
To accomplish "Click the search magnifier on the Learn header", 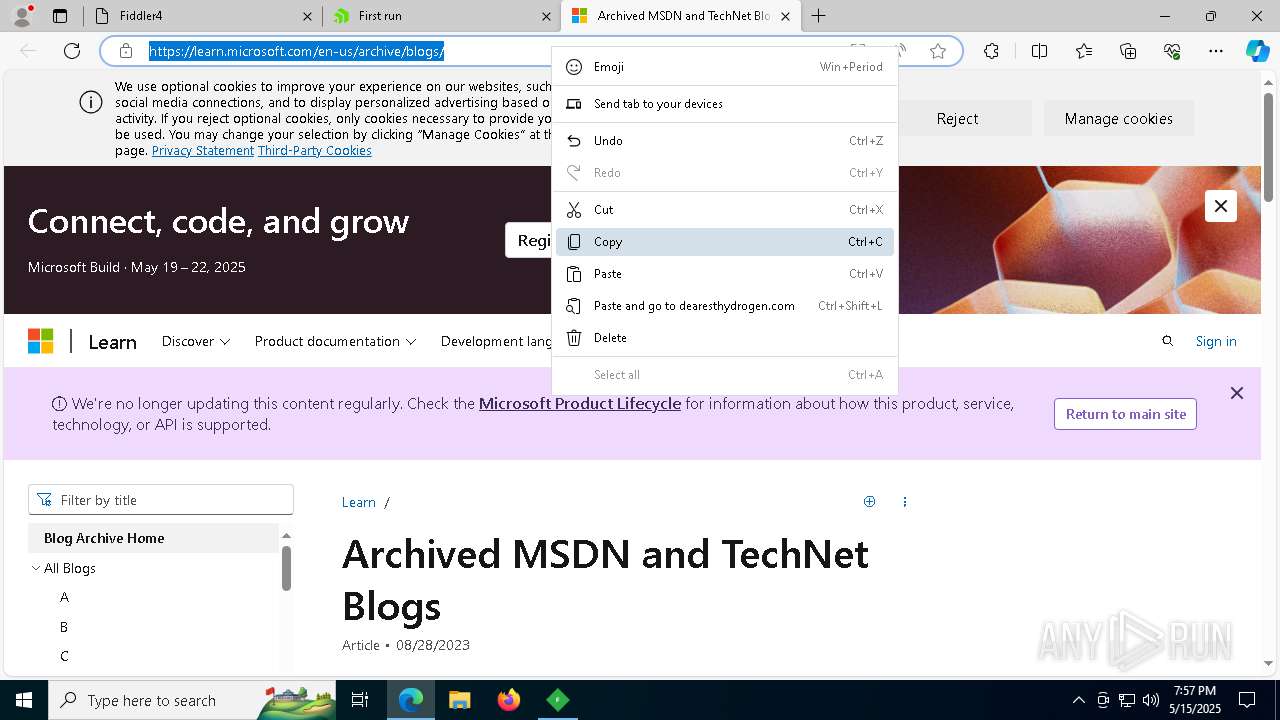I will point(1167,341).
